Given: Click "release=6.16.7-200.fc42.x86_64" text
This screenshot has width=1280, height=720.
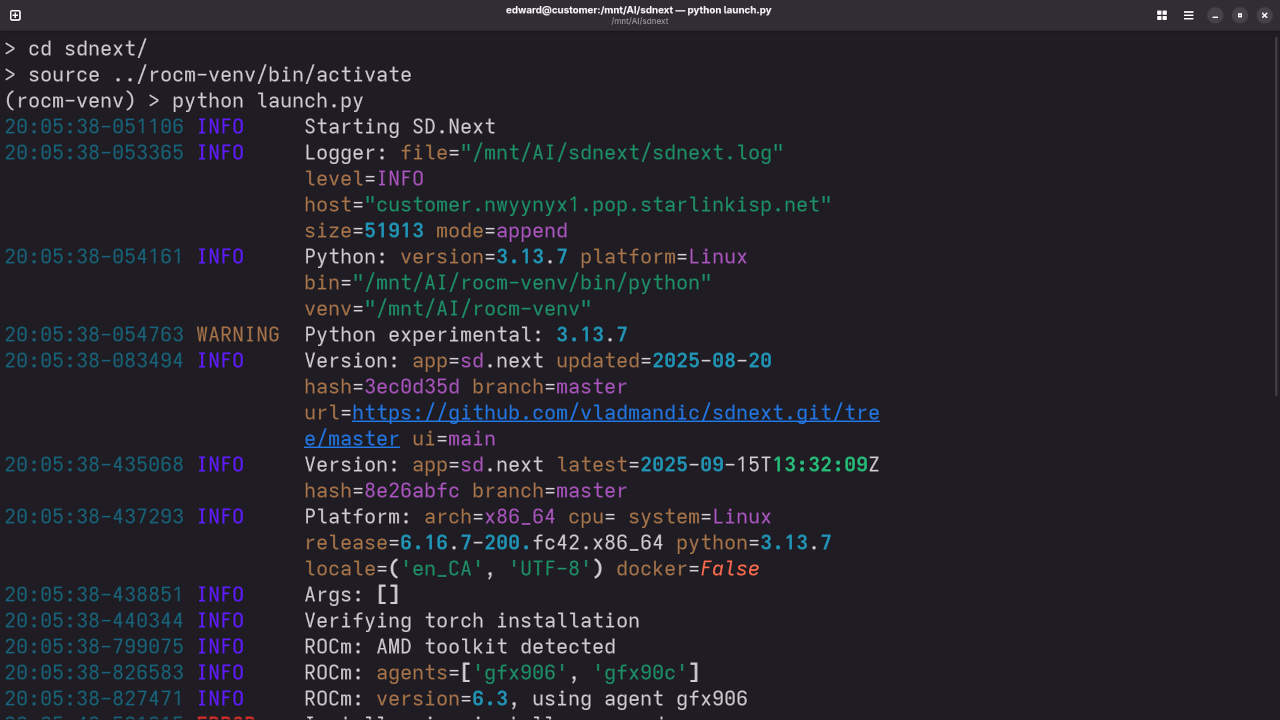Looking at the screenshot, I should tap(484, 543).
